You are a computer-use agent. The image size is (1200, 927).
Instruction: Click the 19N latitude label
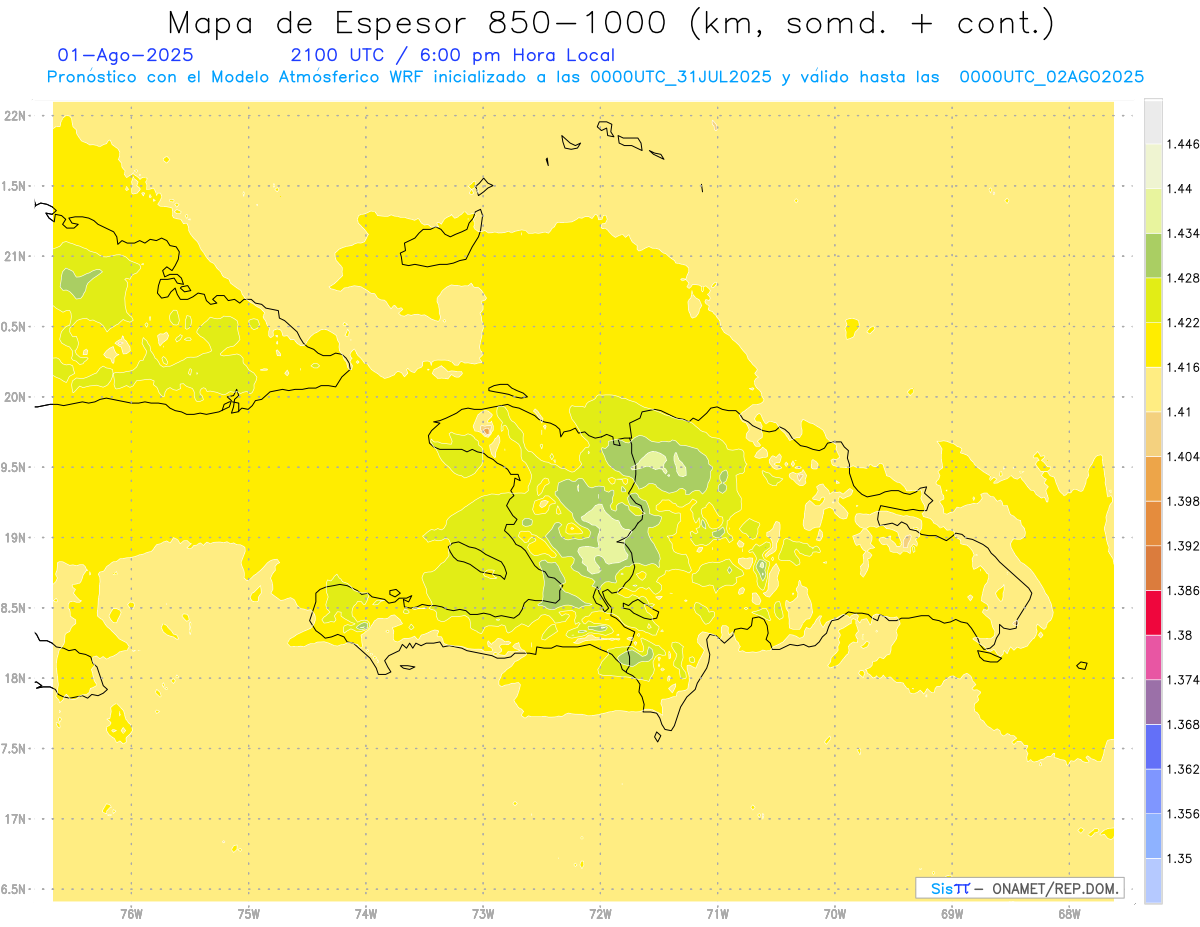click(x=16, y=538)
